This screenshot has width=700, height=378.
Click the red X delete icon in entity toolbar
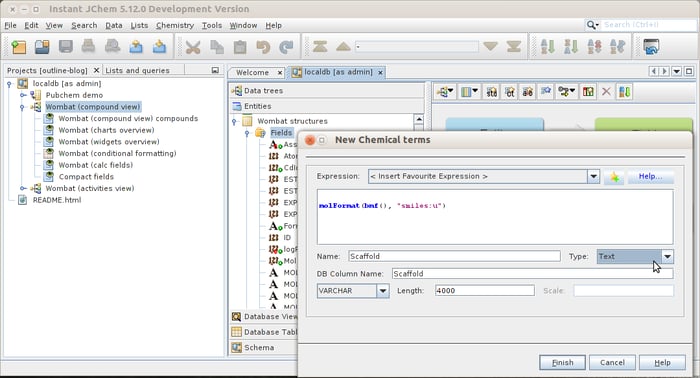(x=606, y=92)
